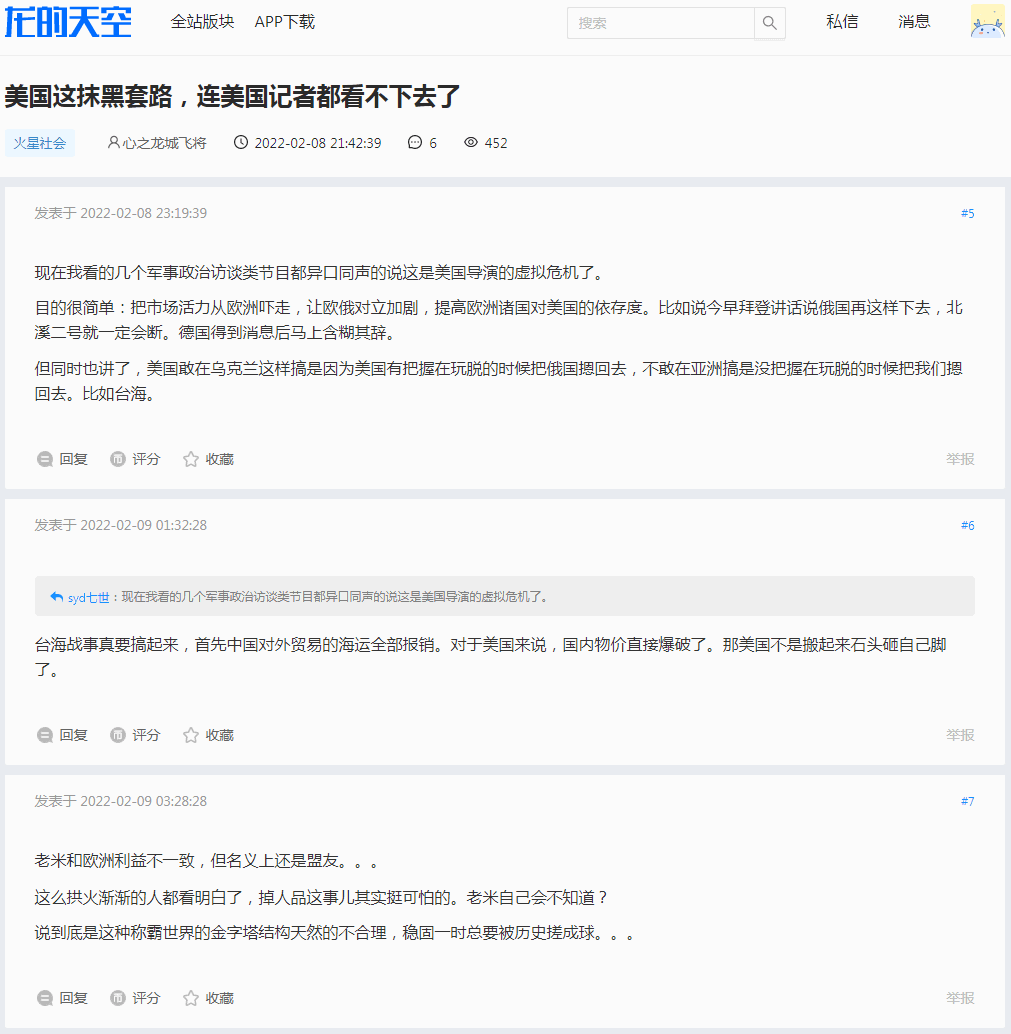
Task: Click the 收藏 star on post #5
Action: pyautogui.click(x=191, y=459)
